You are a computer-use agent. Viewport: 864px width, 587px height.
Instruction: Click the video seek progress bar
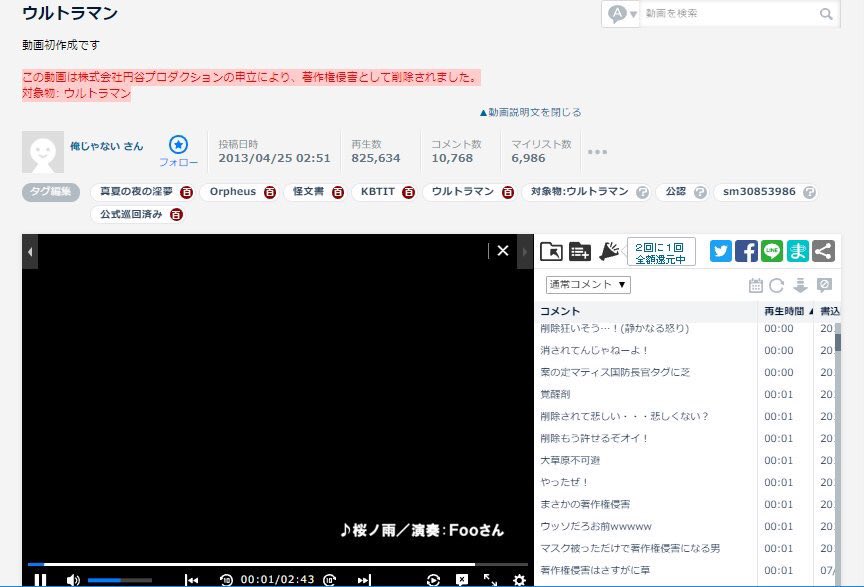278,564
